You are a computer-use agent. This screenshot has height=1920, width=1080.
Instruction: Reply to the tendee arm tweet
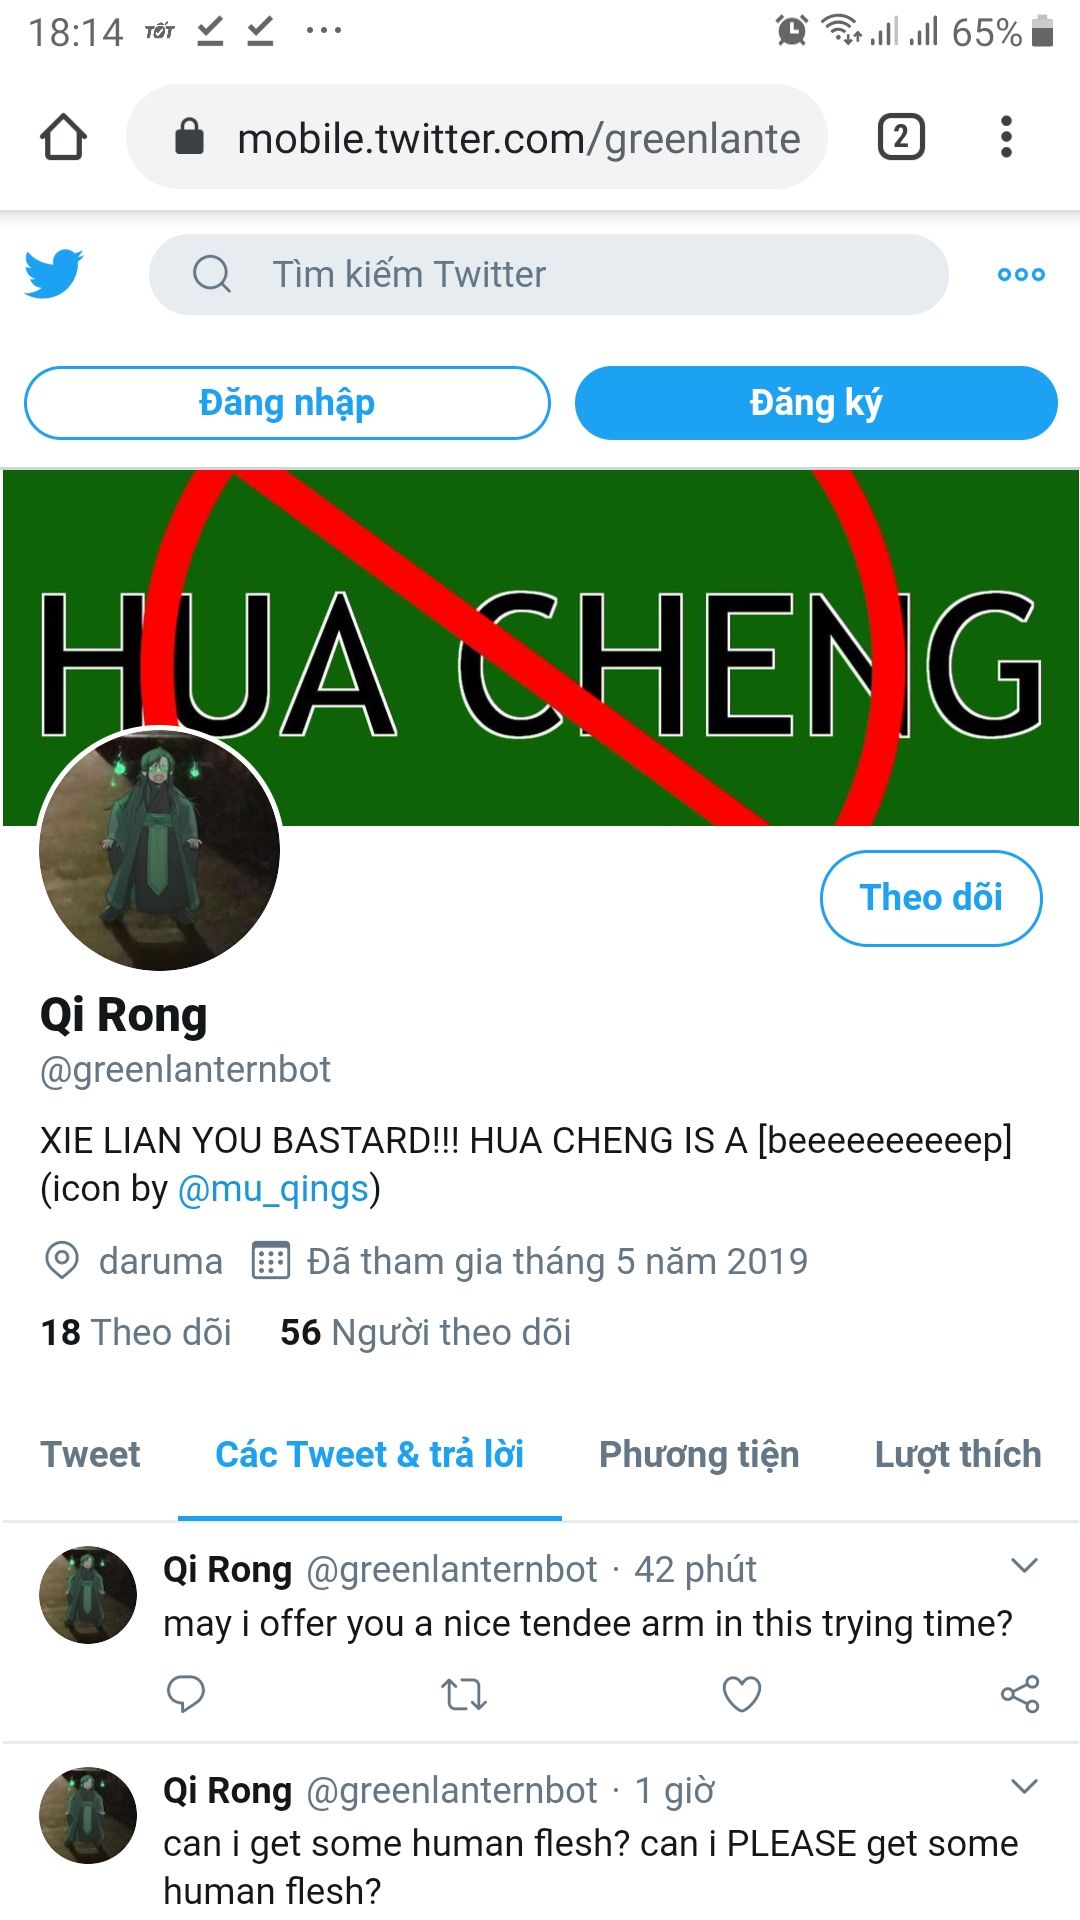tap(186, 1694)
